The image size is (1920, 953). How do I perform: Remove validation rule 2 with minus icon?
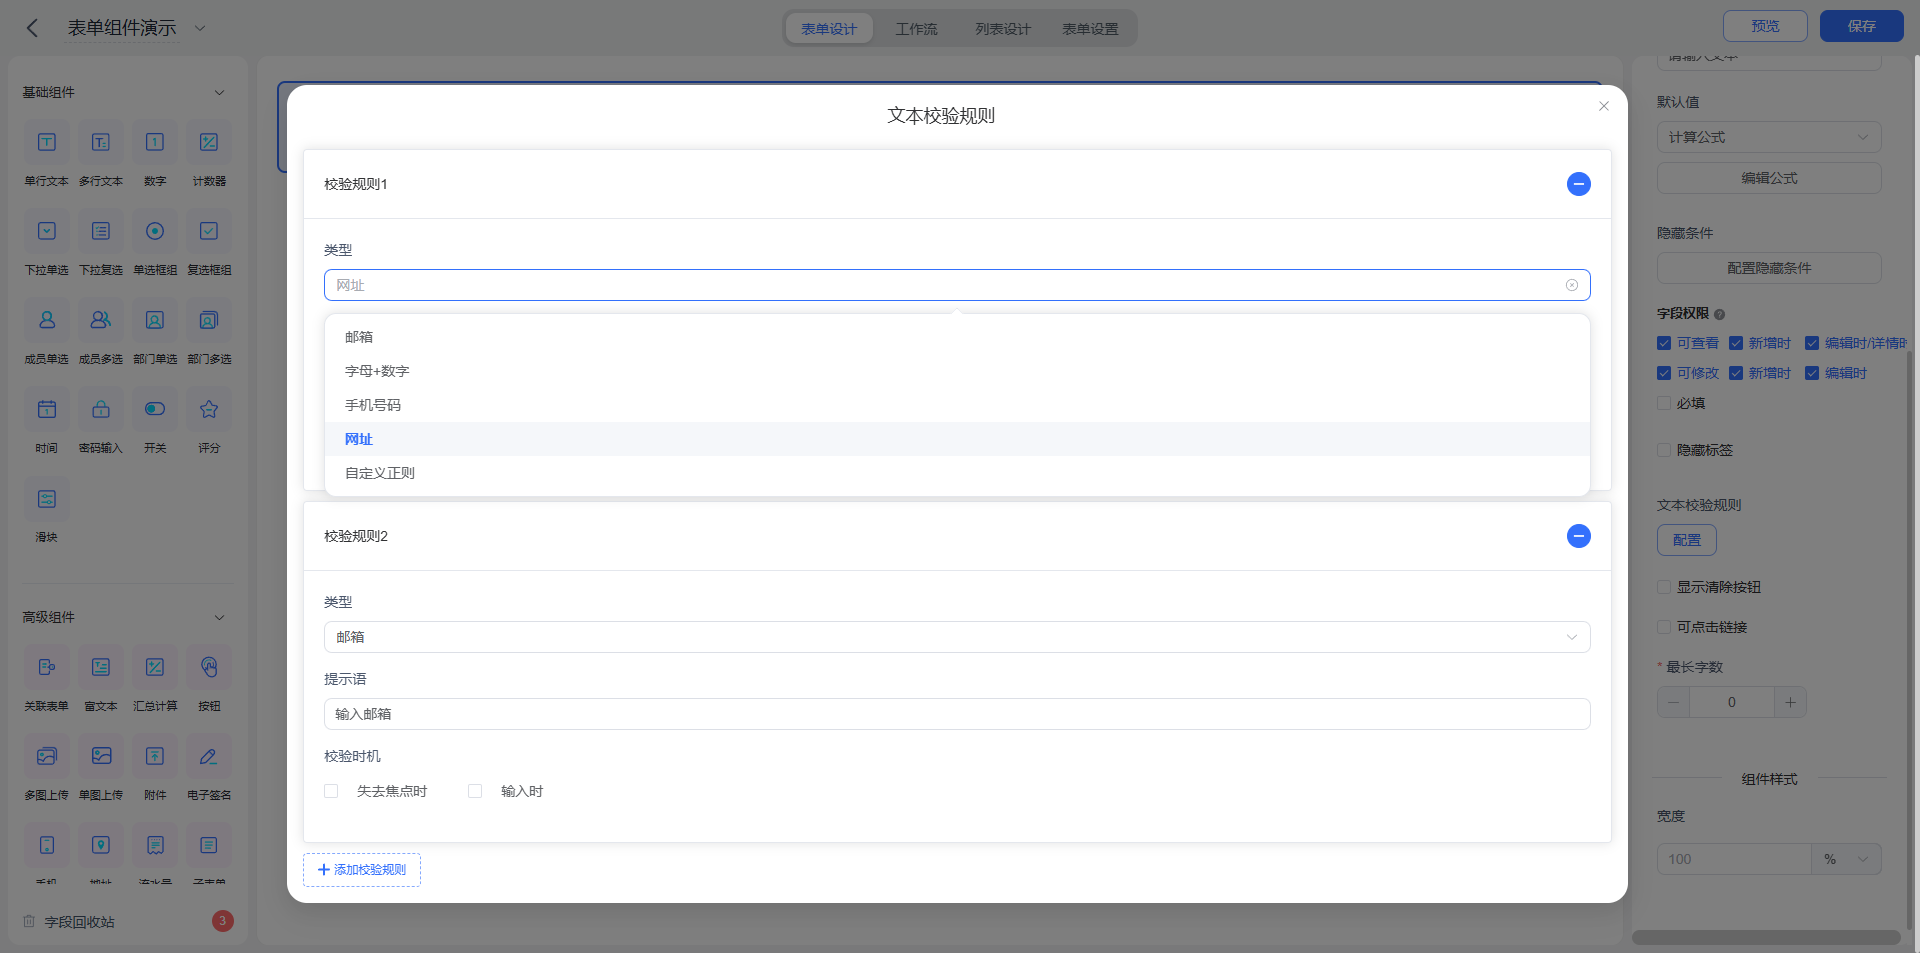tap(1578, 536)
